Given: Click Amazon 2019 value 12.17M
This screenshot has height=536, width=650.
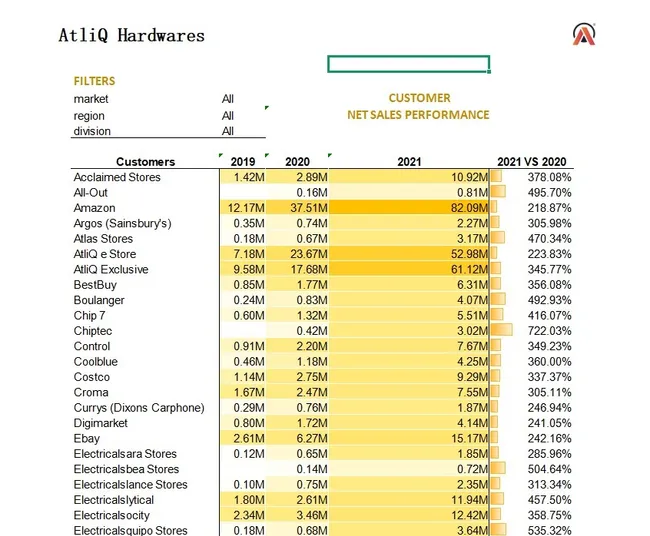Looking at the screenshot, I should [x=246, y=208].
